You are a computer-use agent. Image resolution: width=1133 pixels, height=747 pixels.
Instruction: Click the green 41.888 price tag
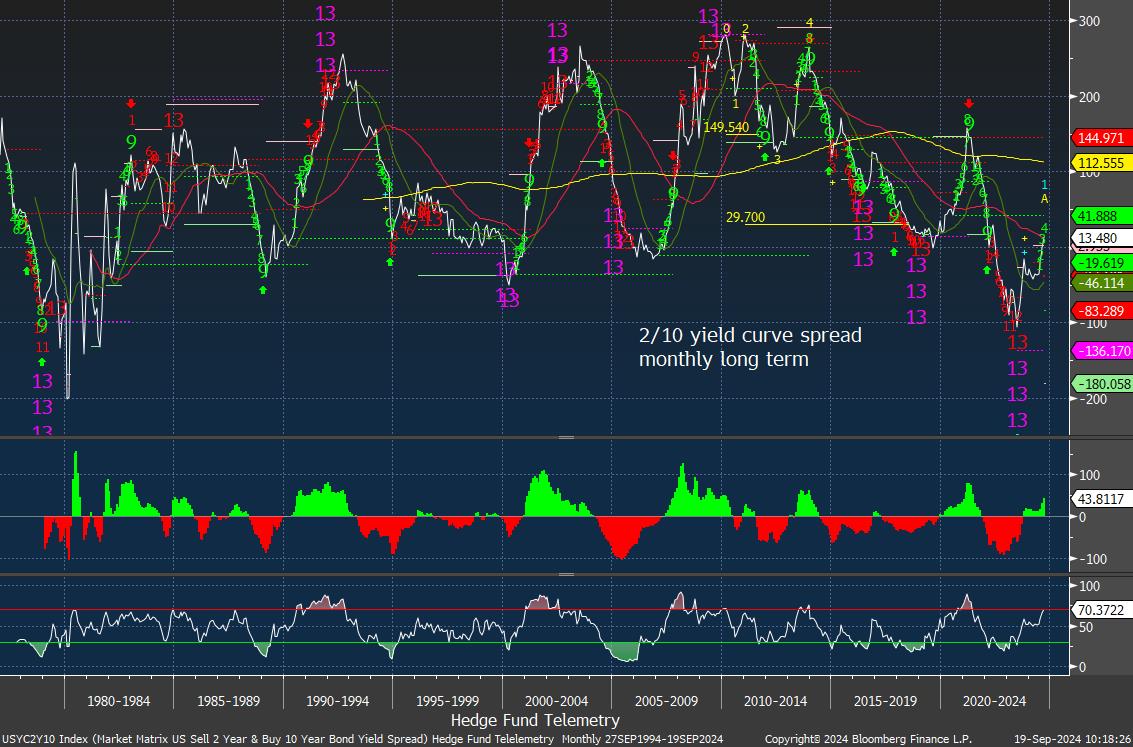click(x=1103, y=216)
